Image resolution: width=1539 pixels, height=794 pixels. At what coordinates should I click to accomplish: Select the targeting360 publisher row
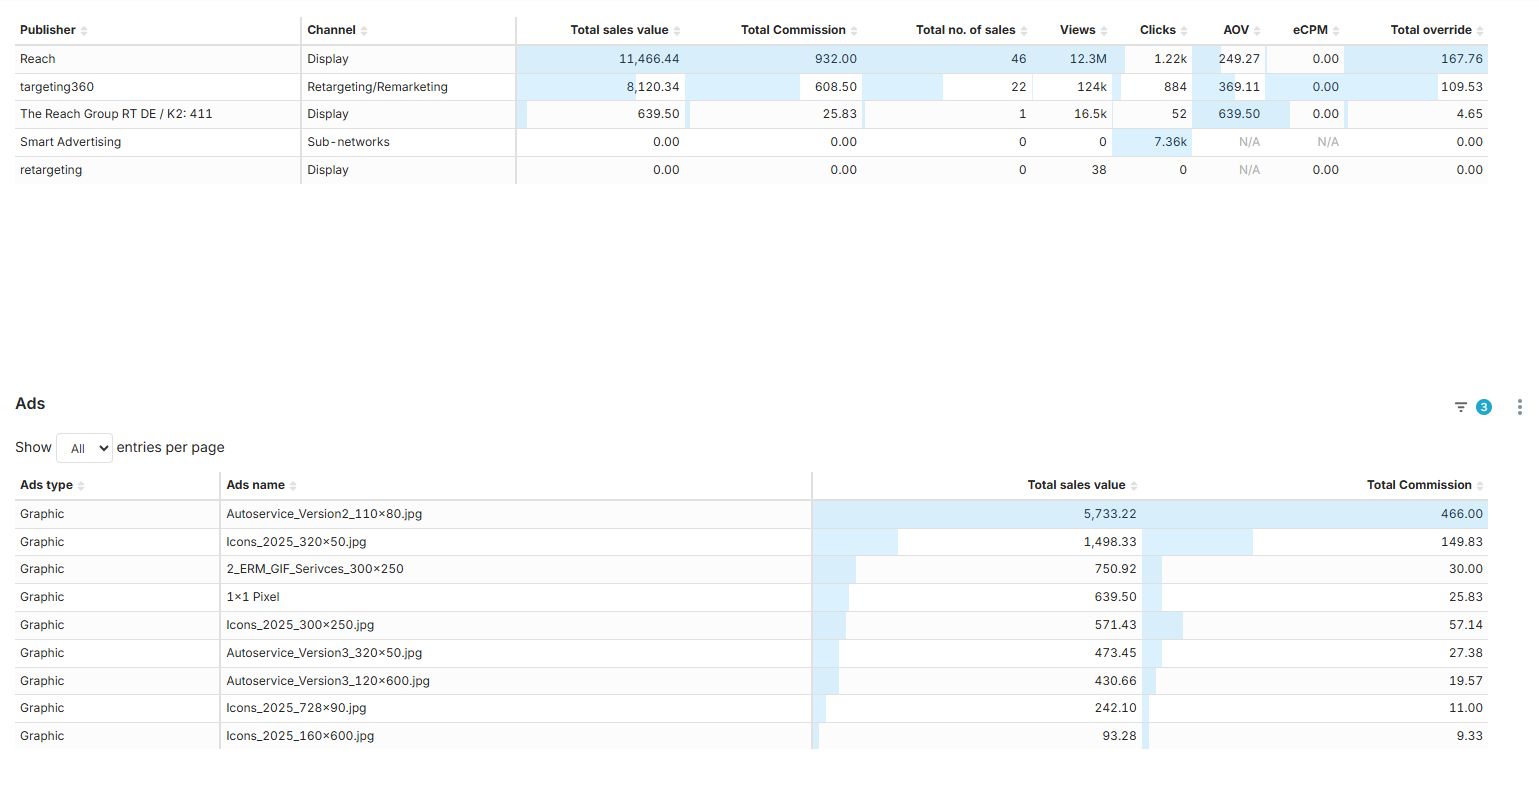(57, 87)
